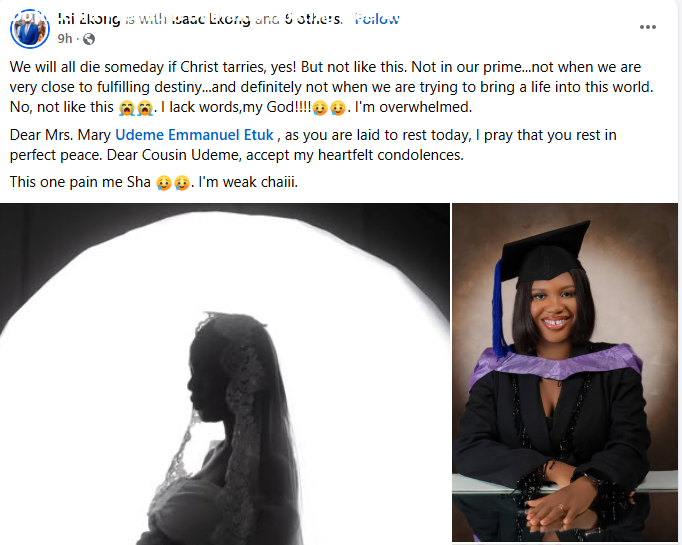The image size is (682, 545).
Task: View the graduation cap and gown photo
Action: pyautogui.click(x=565, y=372)
